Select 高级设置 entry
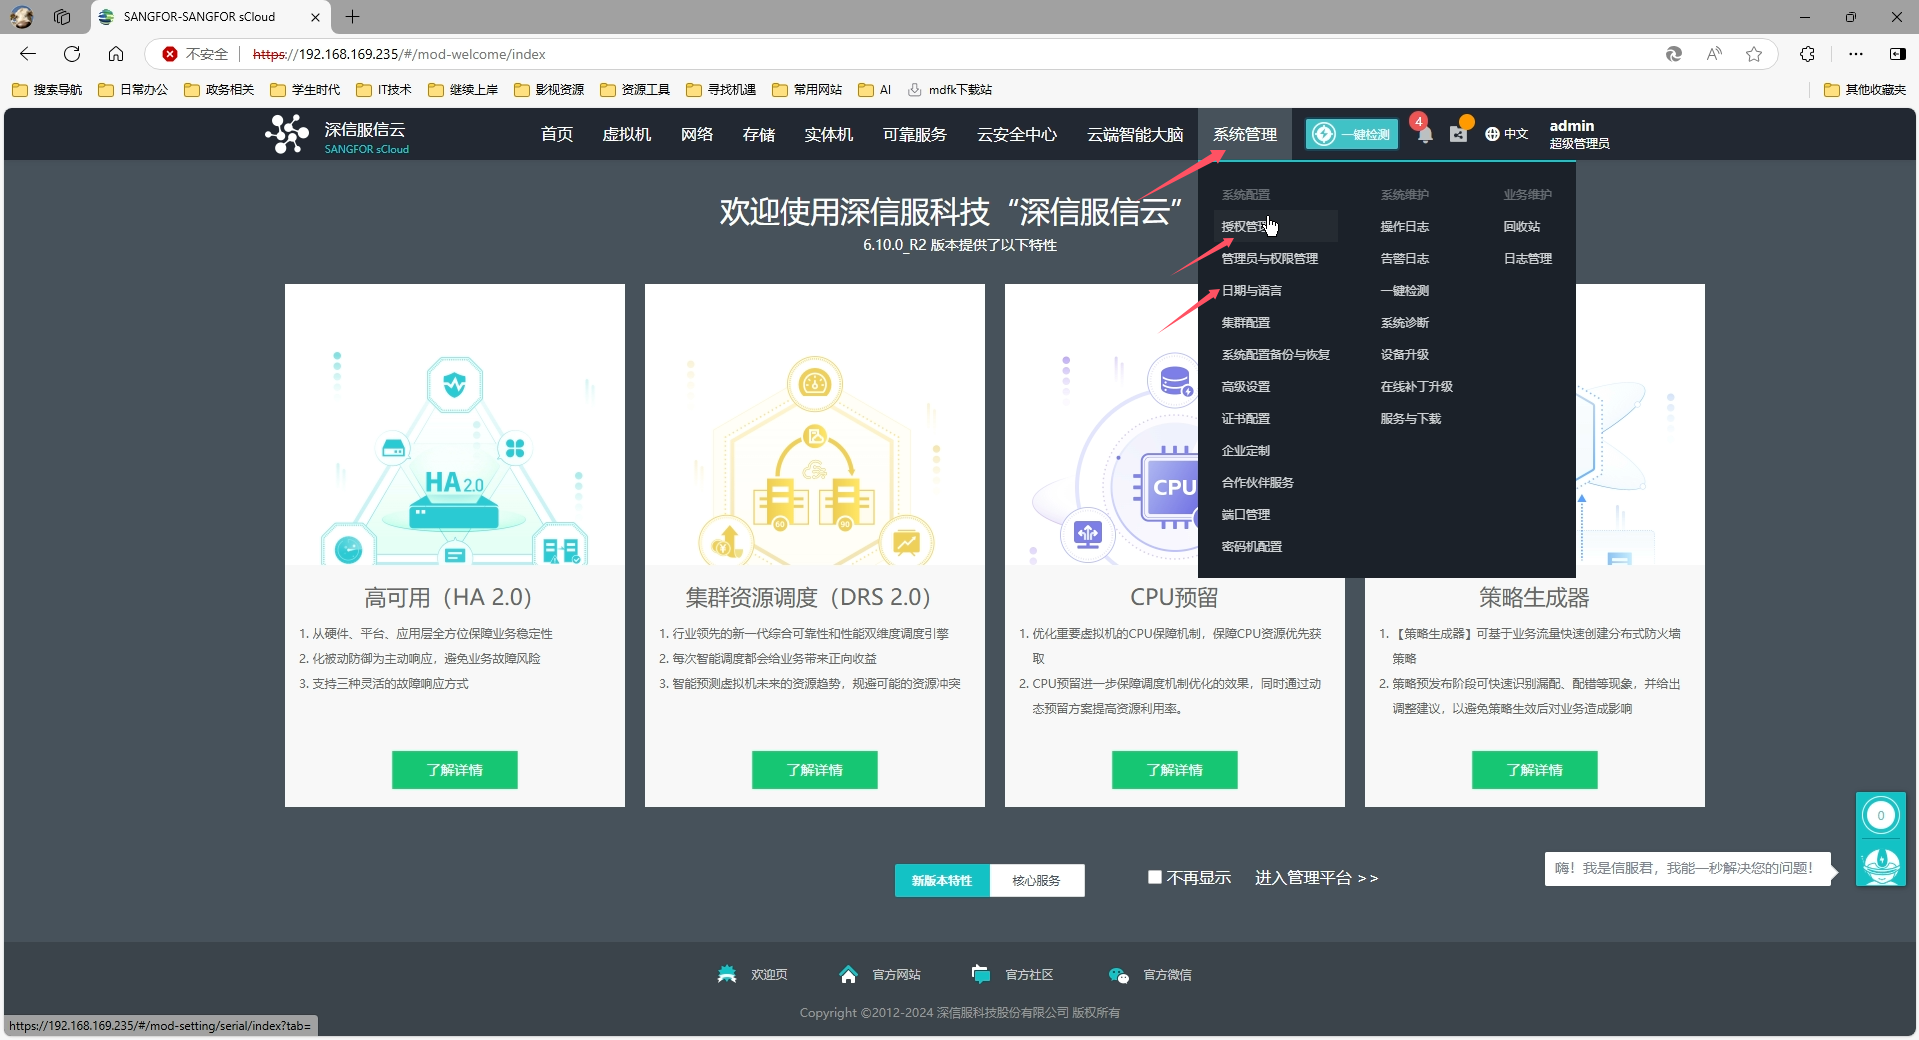1919x1040 pixels. pyautogui.click(x=1246, y=386)
